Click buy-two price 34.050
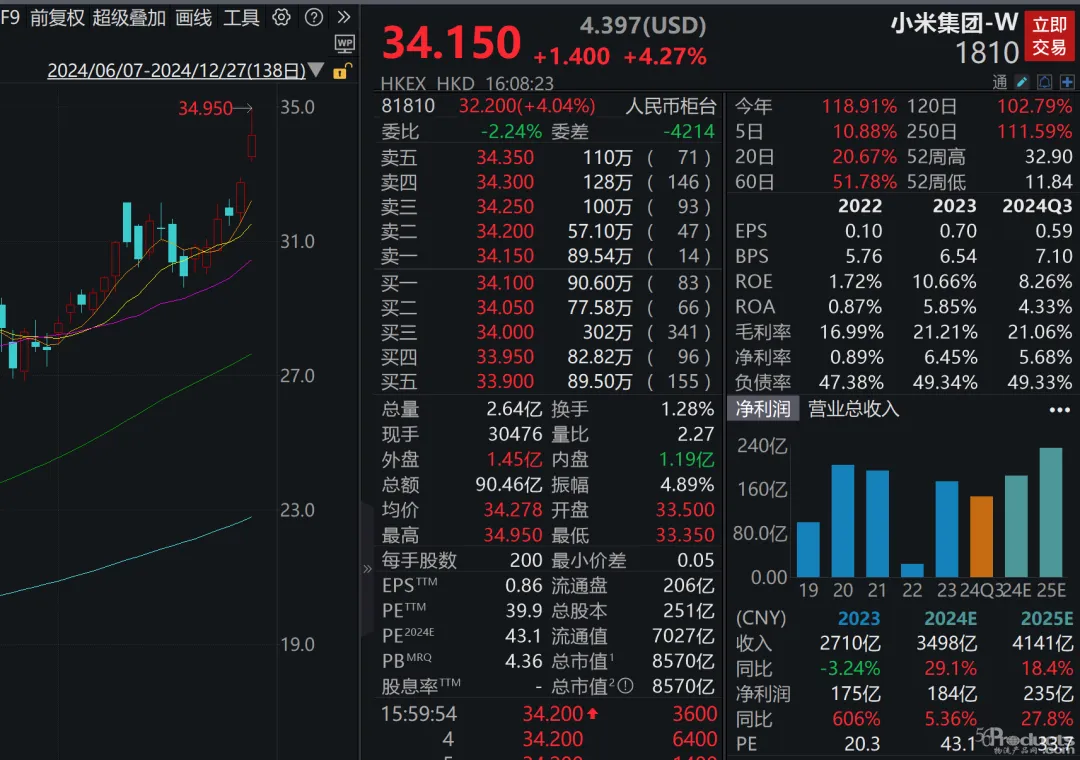 (505, 307)
